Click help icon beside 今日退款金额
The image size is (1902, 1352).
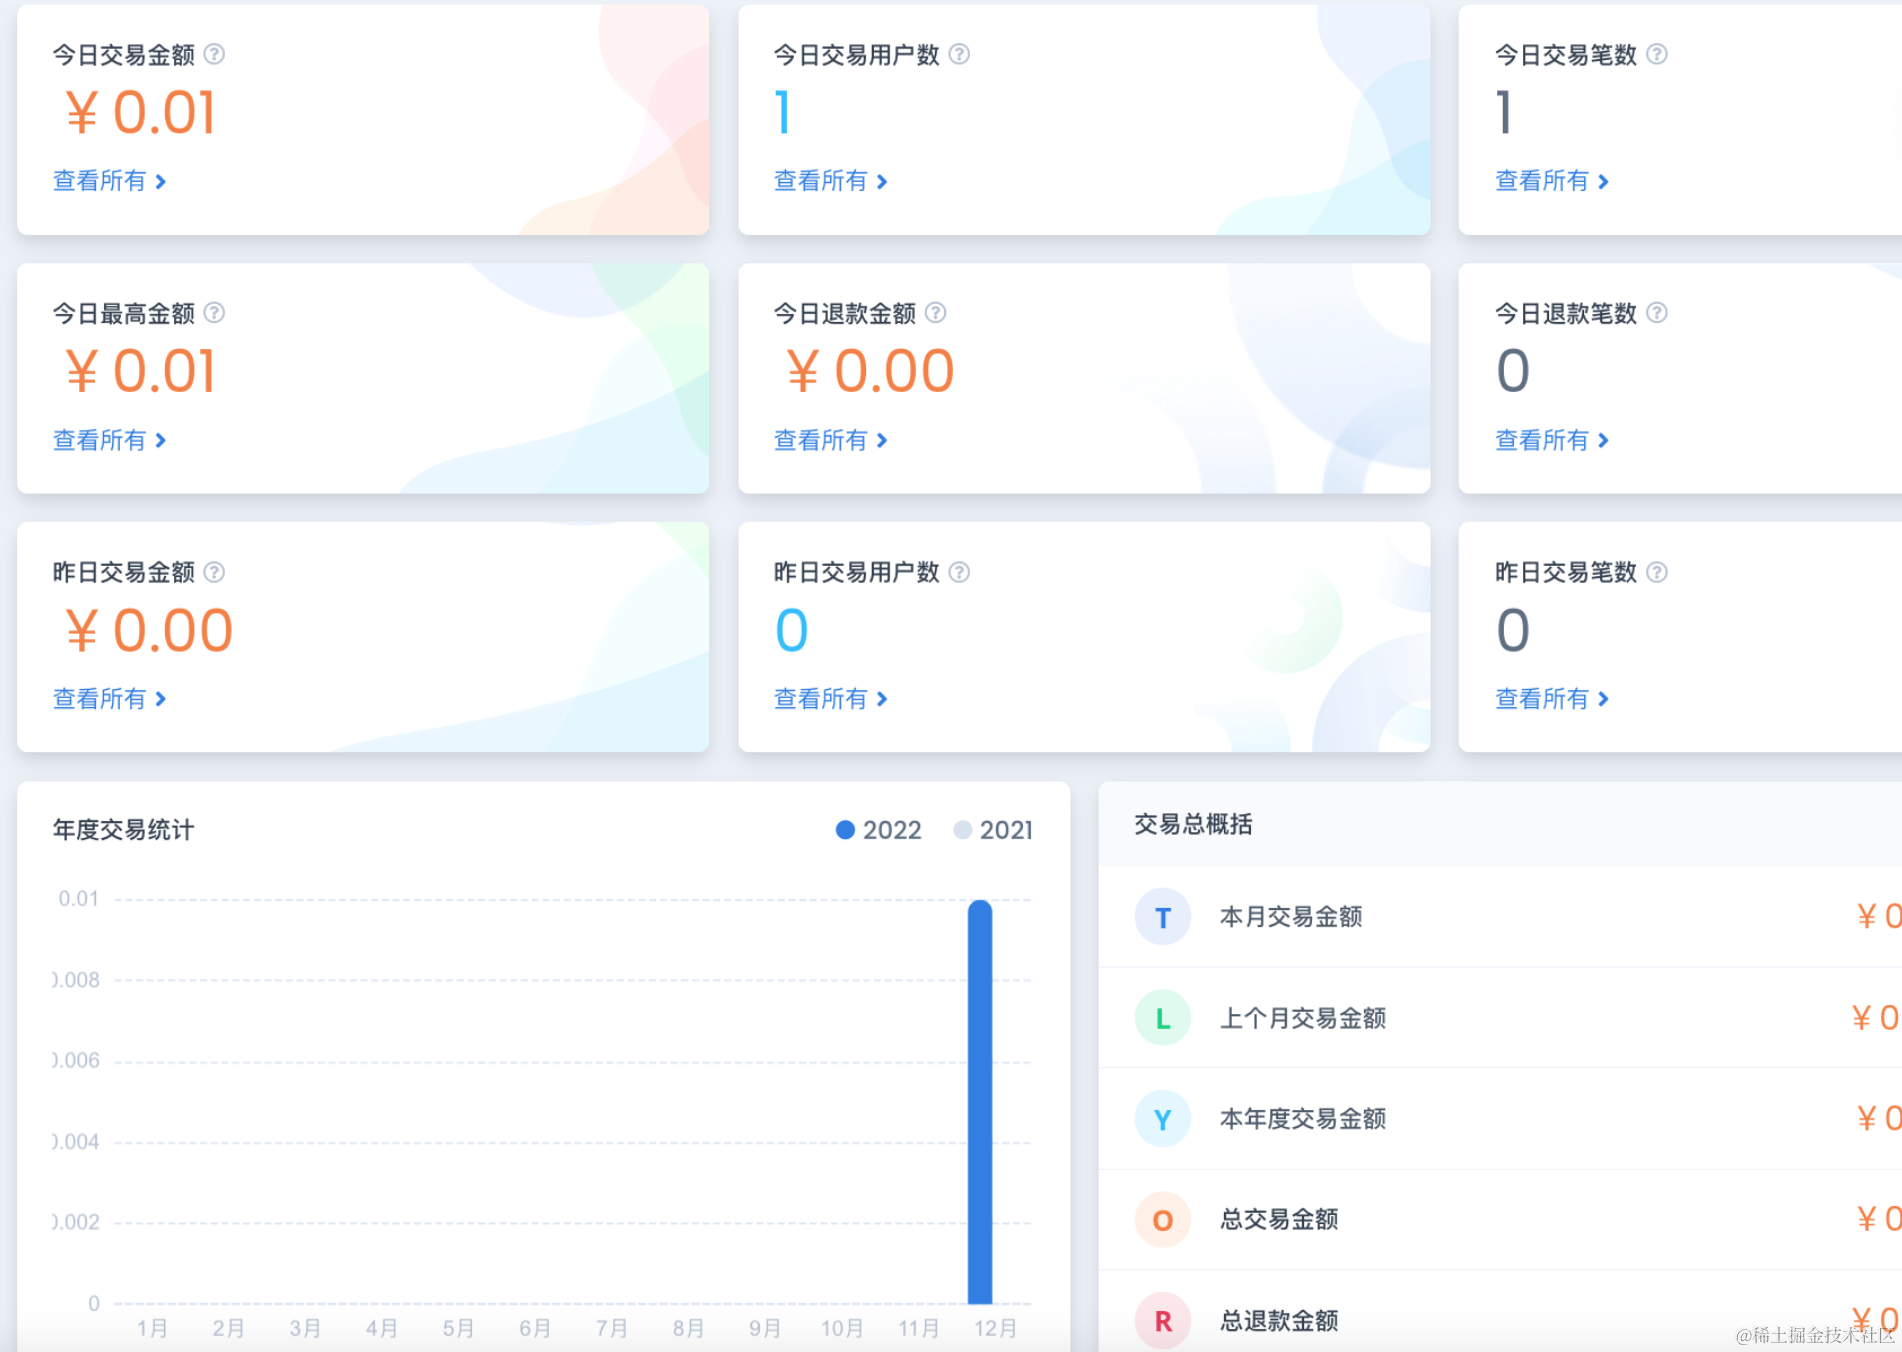coord(935,313)
